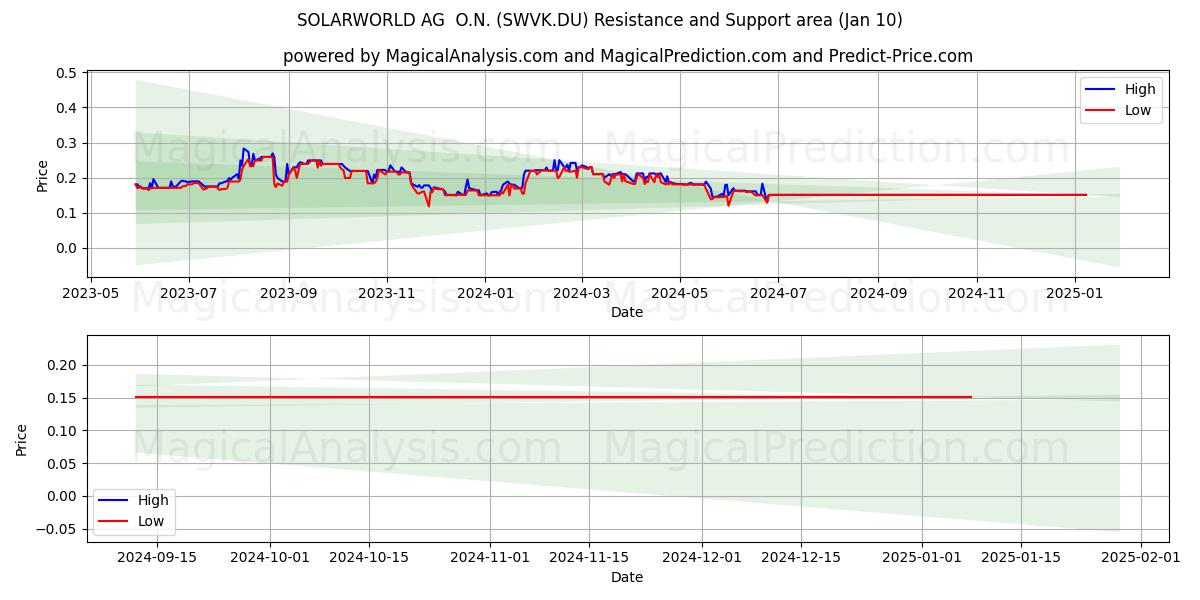1200x600 pixels.
Task: Click the '2024-09-15' x-axis label in the bottom chart
Action: [157, 559]
